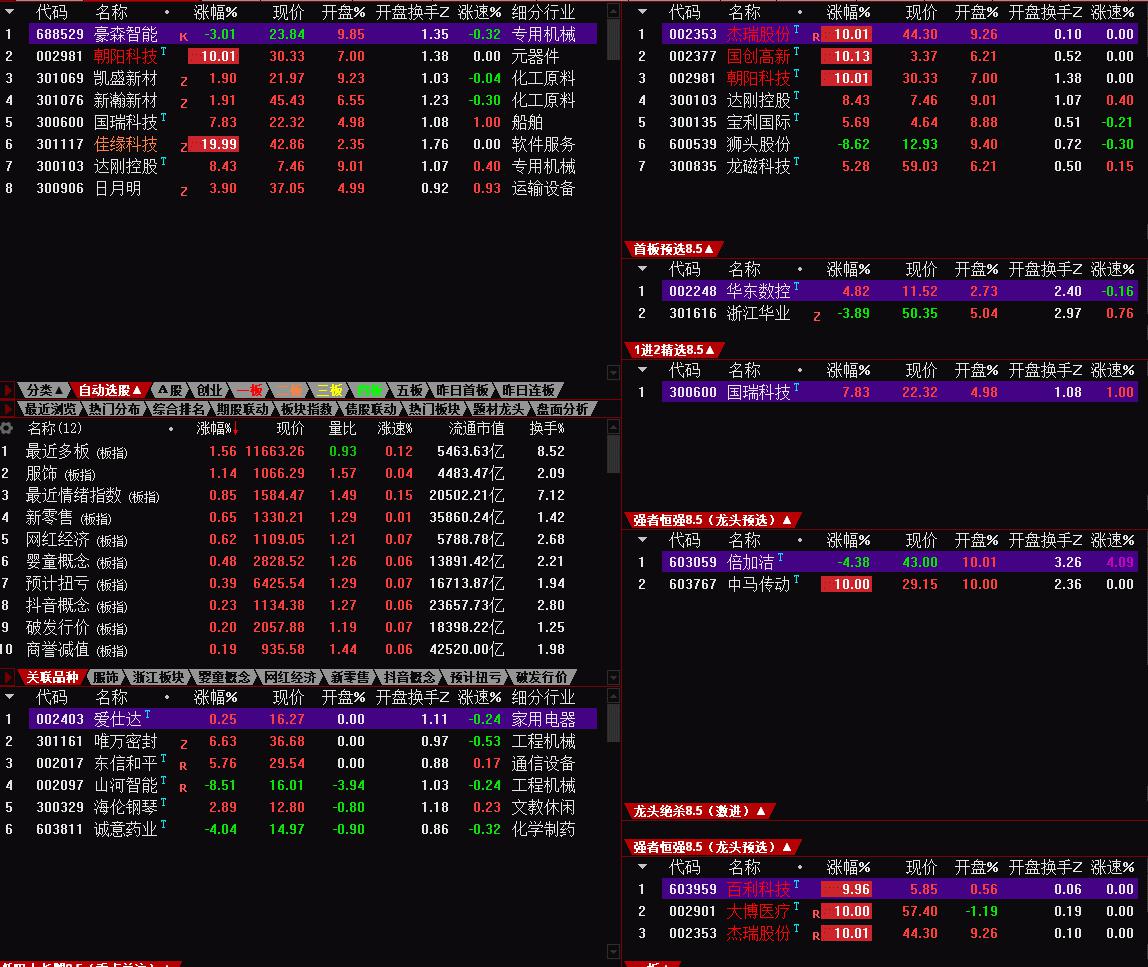
Task: Switch to the A股 tab
Action: 170,390
